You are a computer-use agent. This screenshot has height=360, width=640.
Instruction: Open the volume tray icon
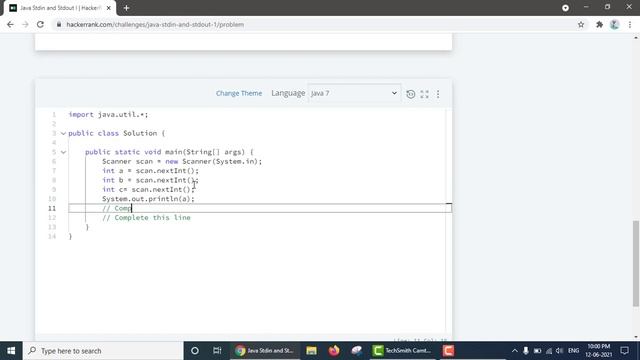(x=560, y=351)
